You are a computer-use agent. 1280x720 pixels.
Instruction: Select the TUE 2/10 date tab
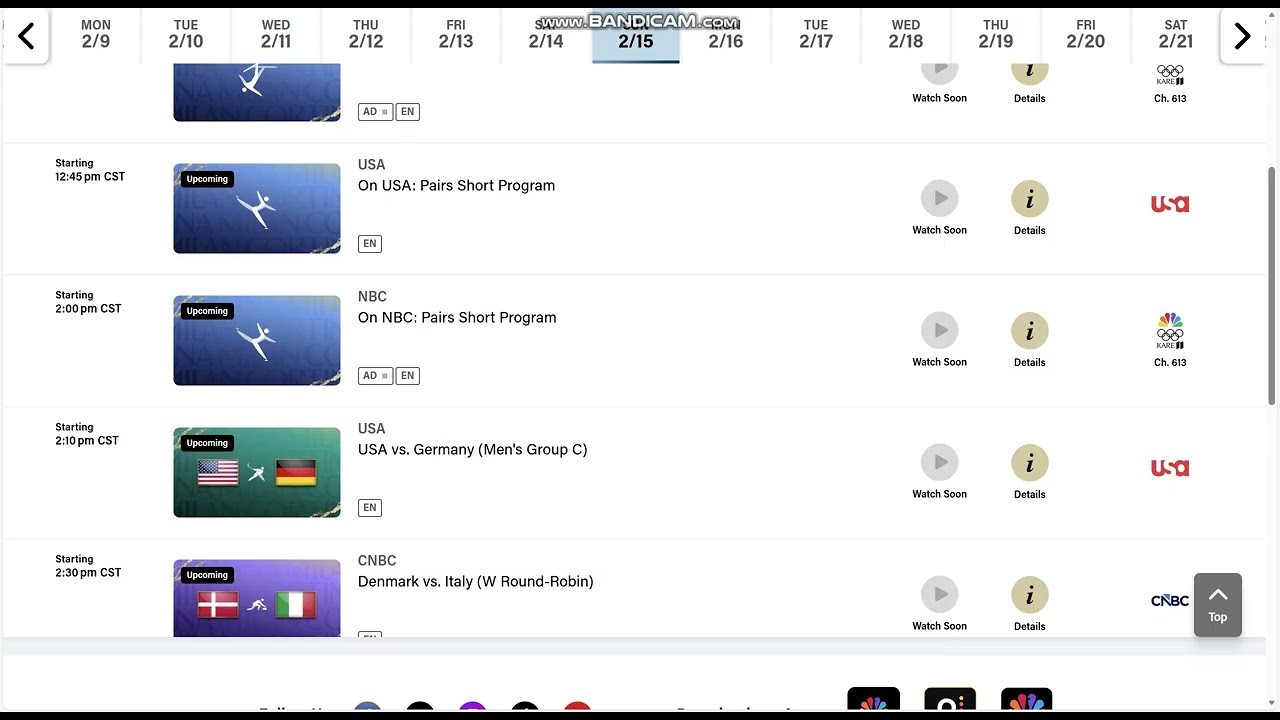[x=186, y=35]
